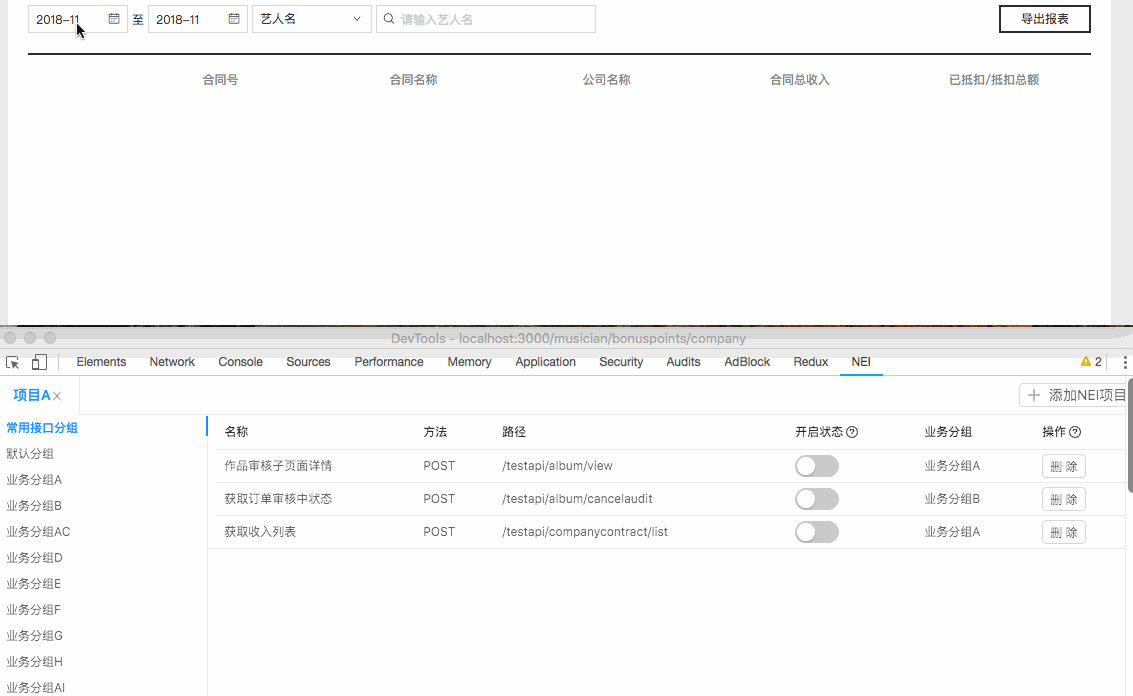Open the 艺人名 dropdown
Screen dimensions: 1133x696
[x=311, y=19]
